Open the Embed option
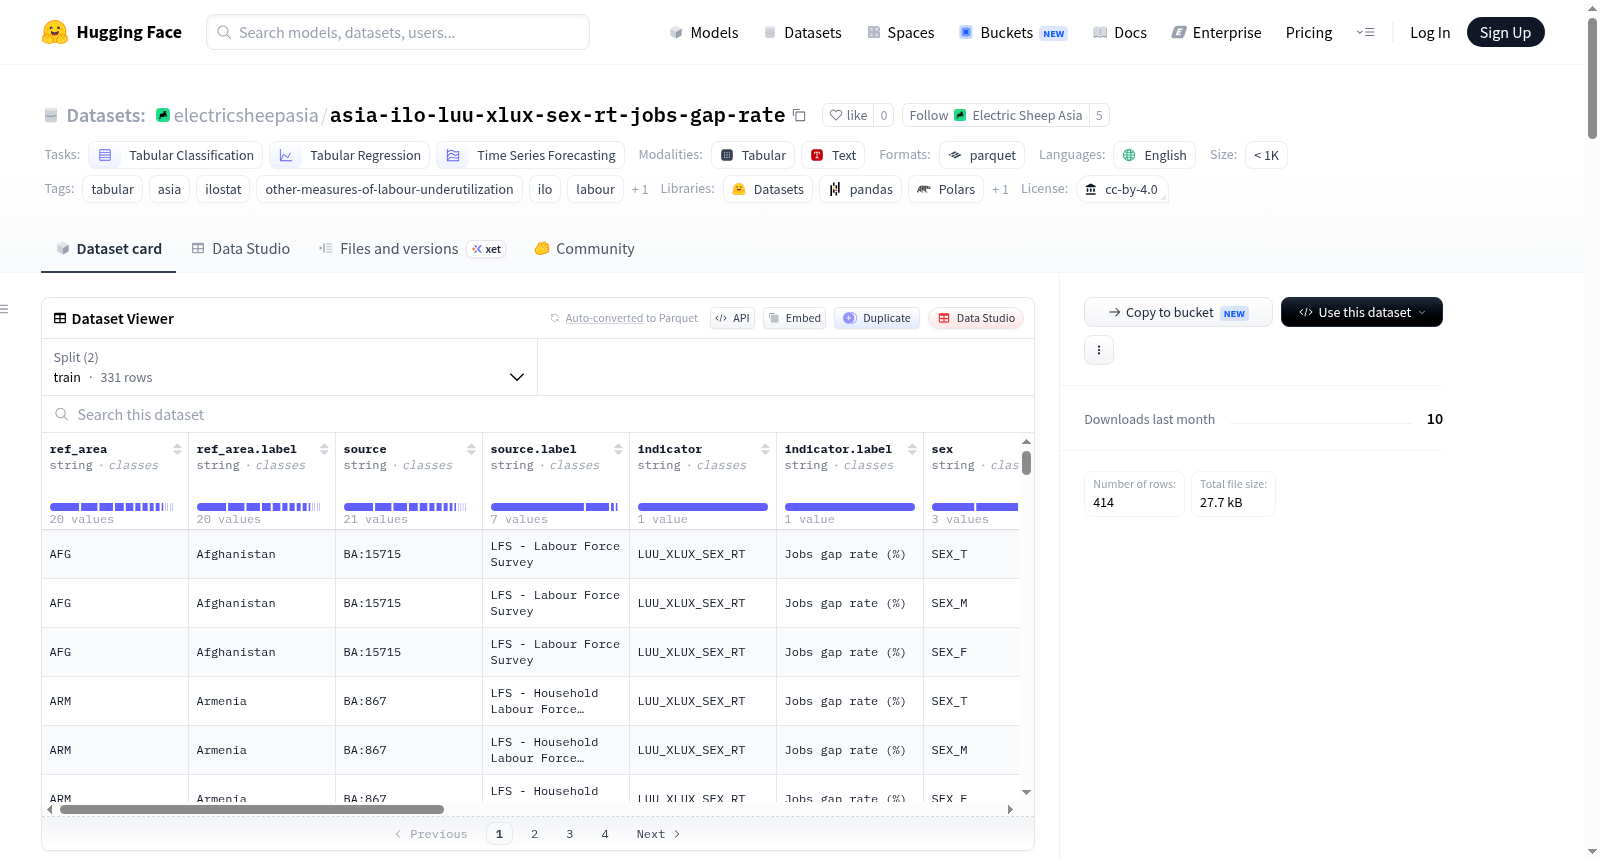 coord(794,318)
